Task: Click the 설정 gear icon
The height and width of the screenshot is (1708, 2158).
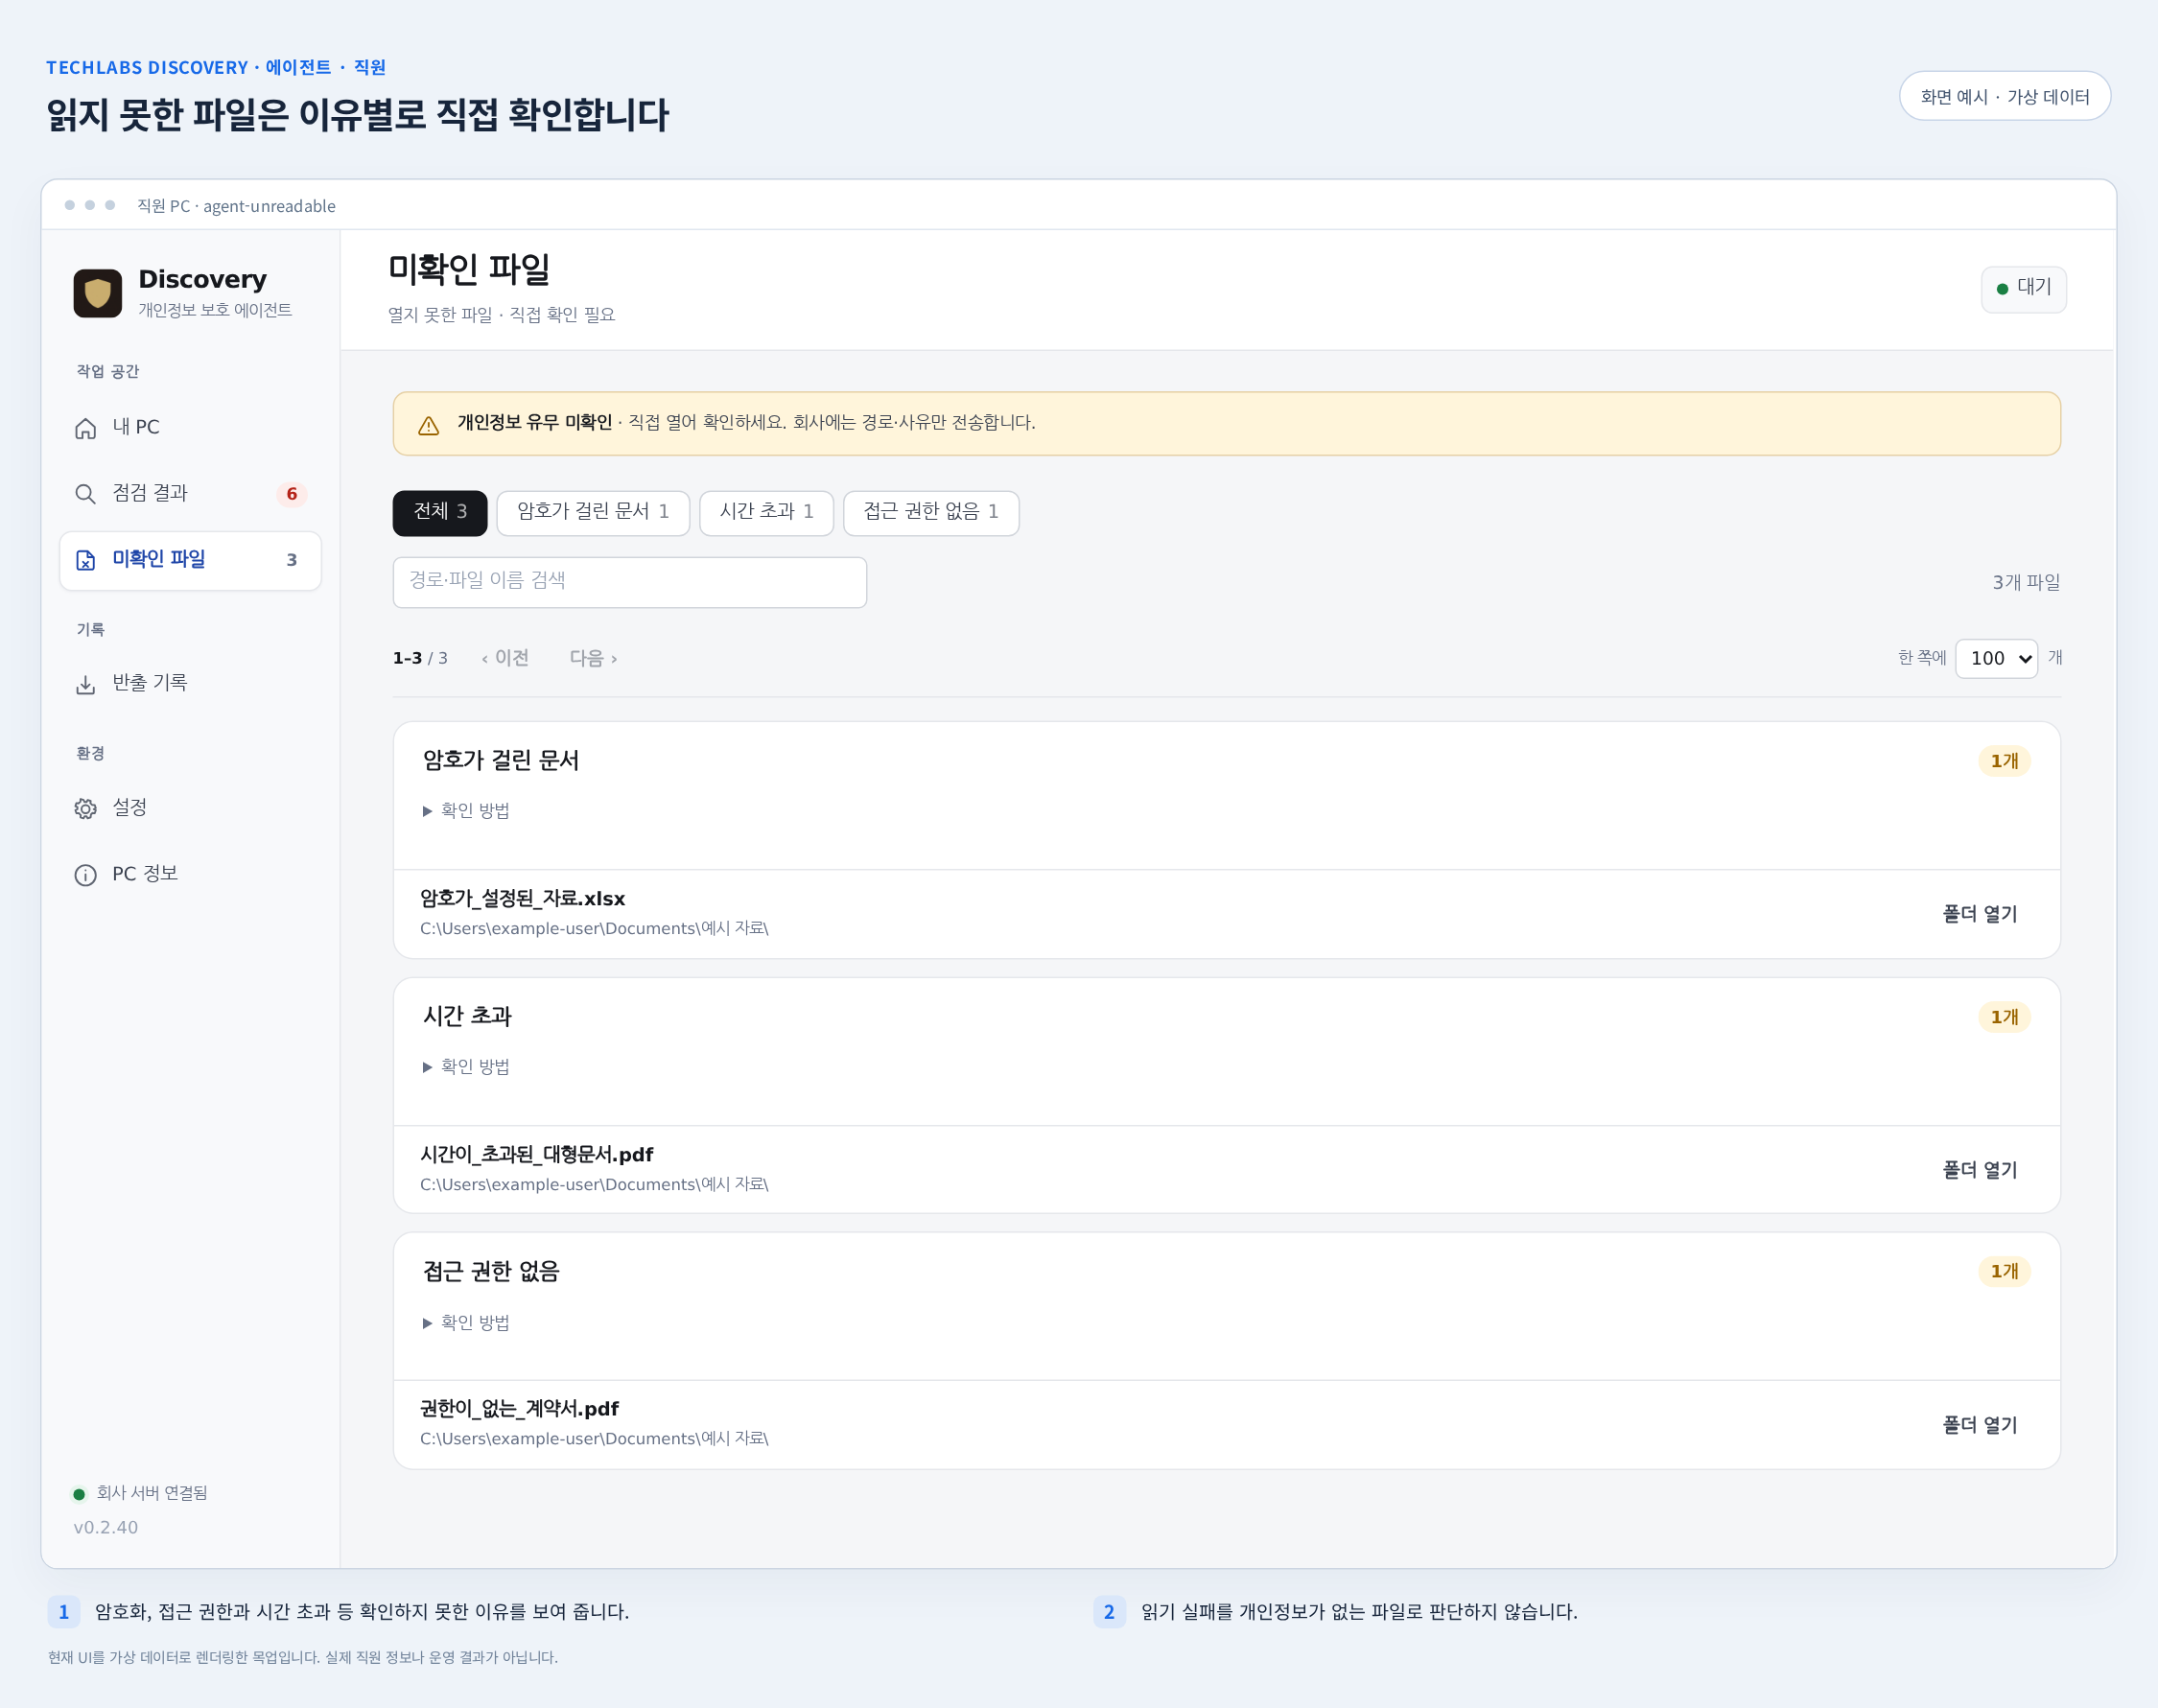Action: click(86, 808)
